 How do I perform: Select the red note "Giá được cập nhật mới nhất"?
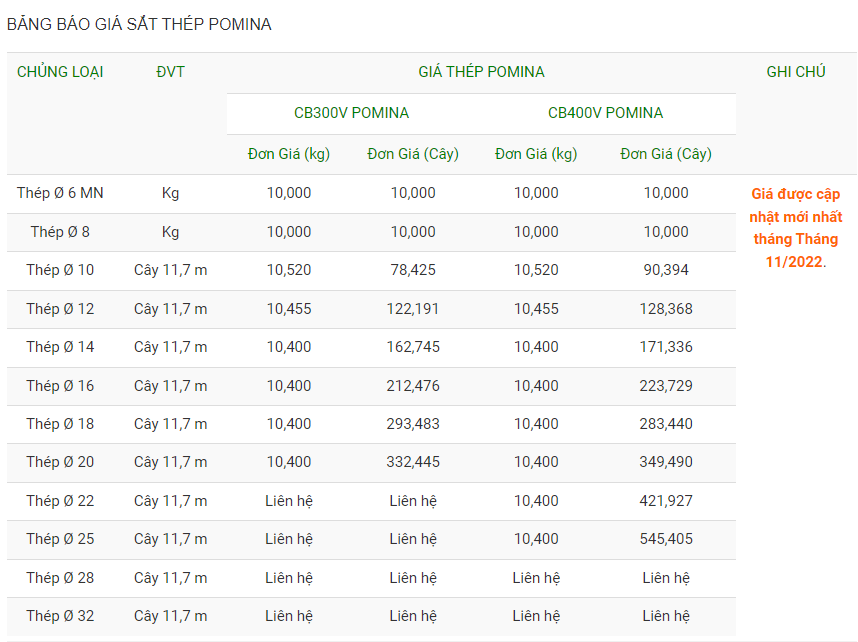(796, 205)
